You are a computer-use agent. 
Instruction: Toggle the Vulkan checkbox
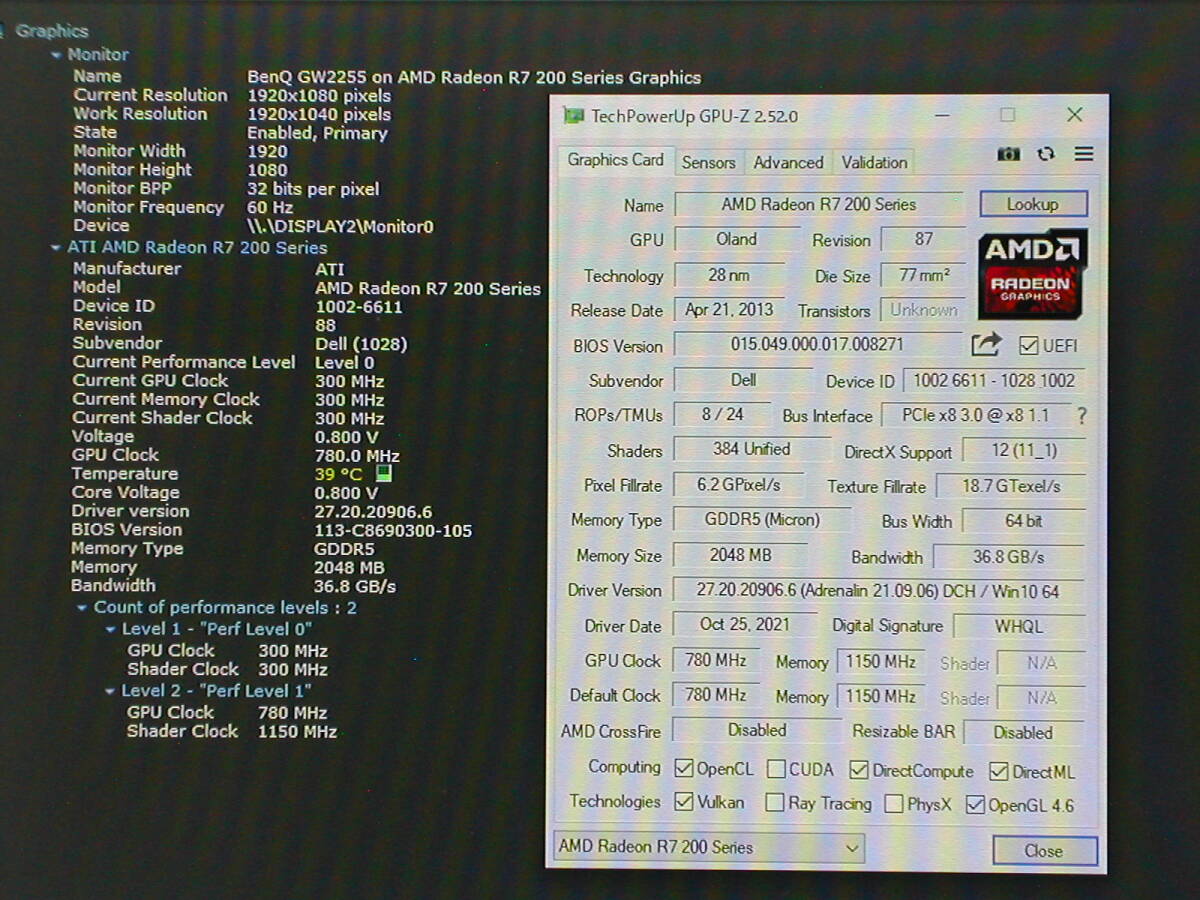pyautogui.click(x=684, y=802)
